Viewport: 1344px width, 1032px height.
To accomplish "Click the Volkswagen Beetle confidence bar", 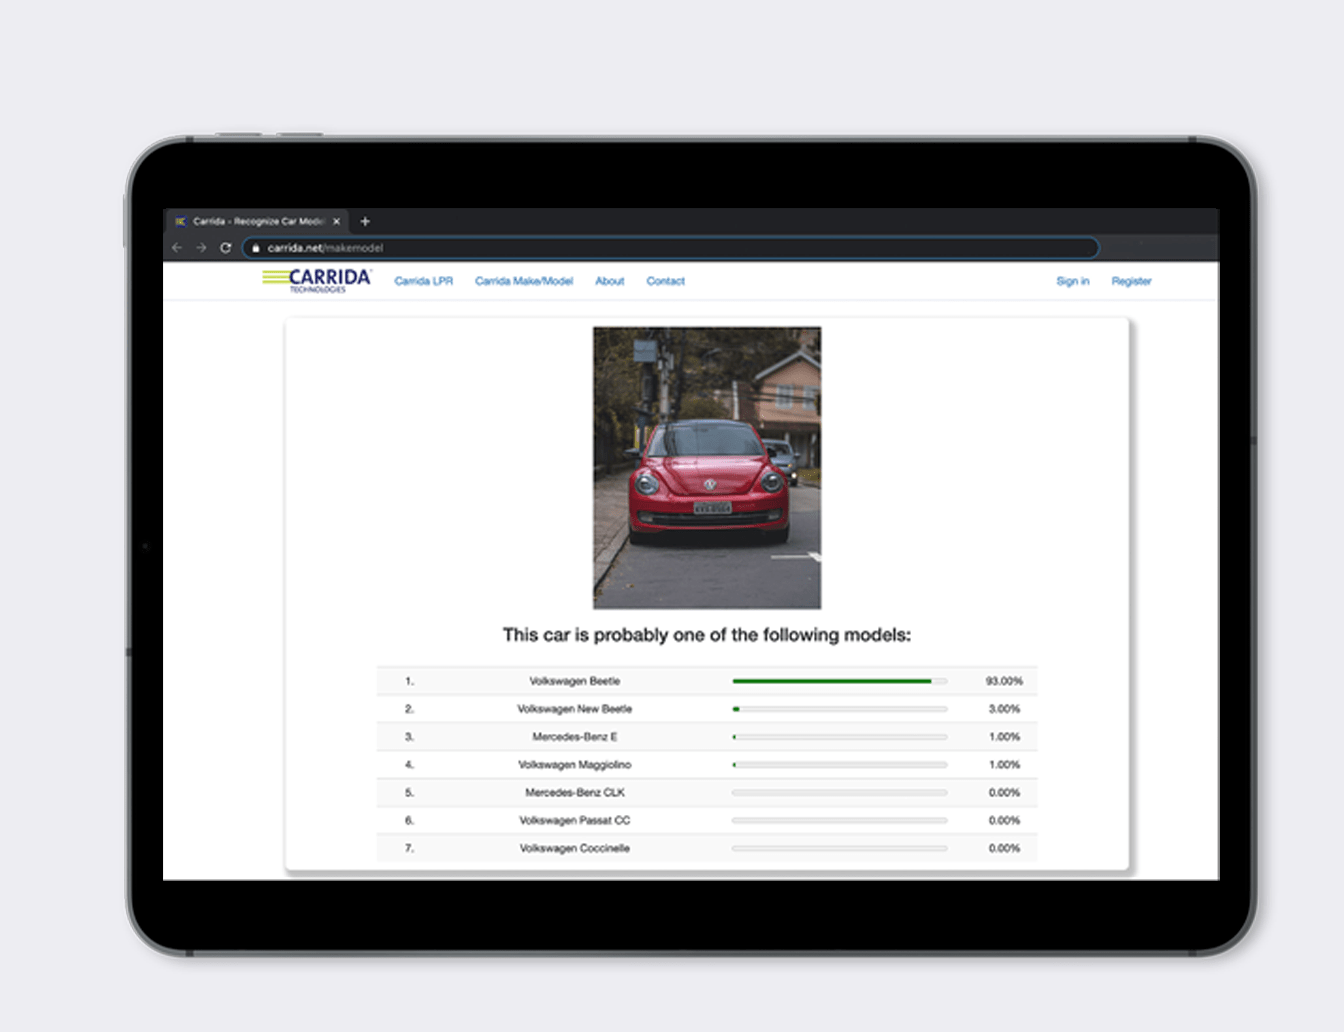I will click(x=840, y=681).
